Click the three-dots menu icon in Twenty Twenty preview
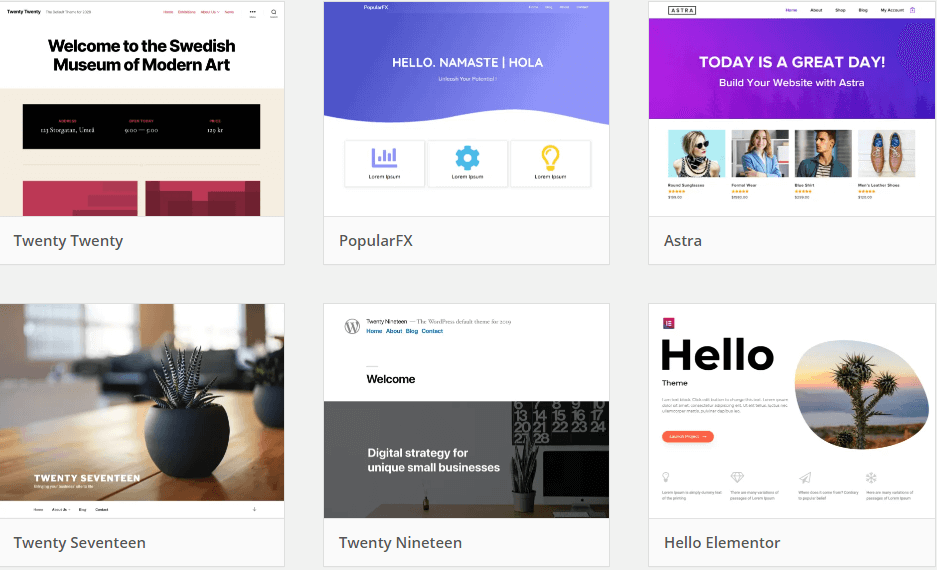Image resolution: width=937 pixels, height=570 pixels. coord(253,12)
